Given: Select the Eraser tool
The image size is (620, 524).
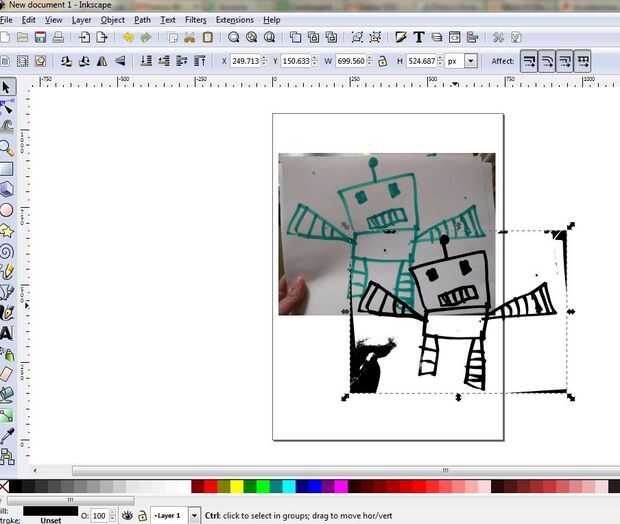Looking at the screenshot, I should click(6, 374).
